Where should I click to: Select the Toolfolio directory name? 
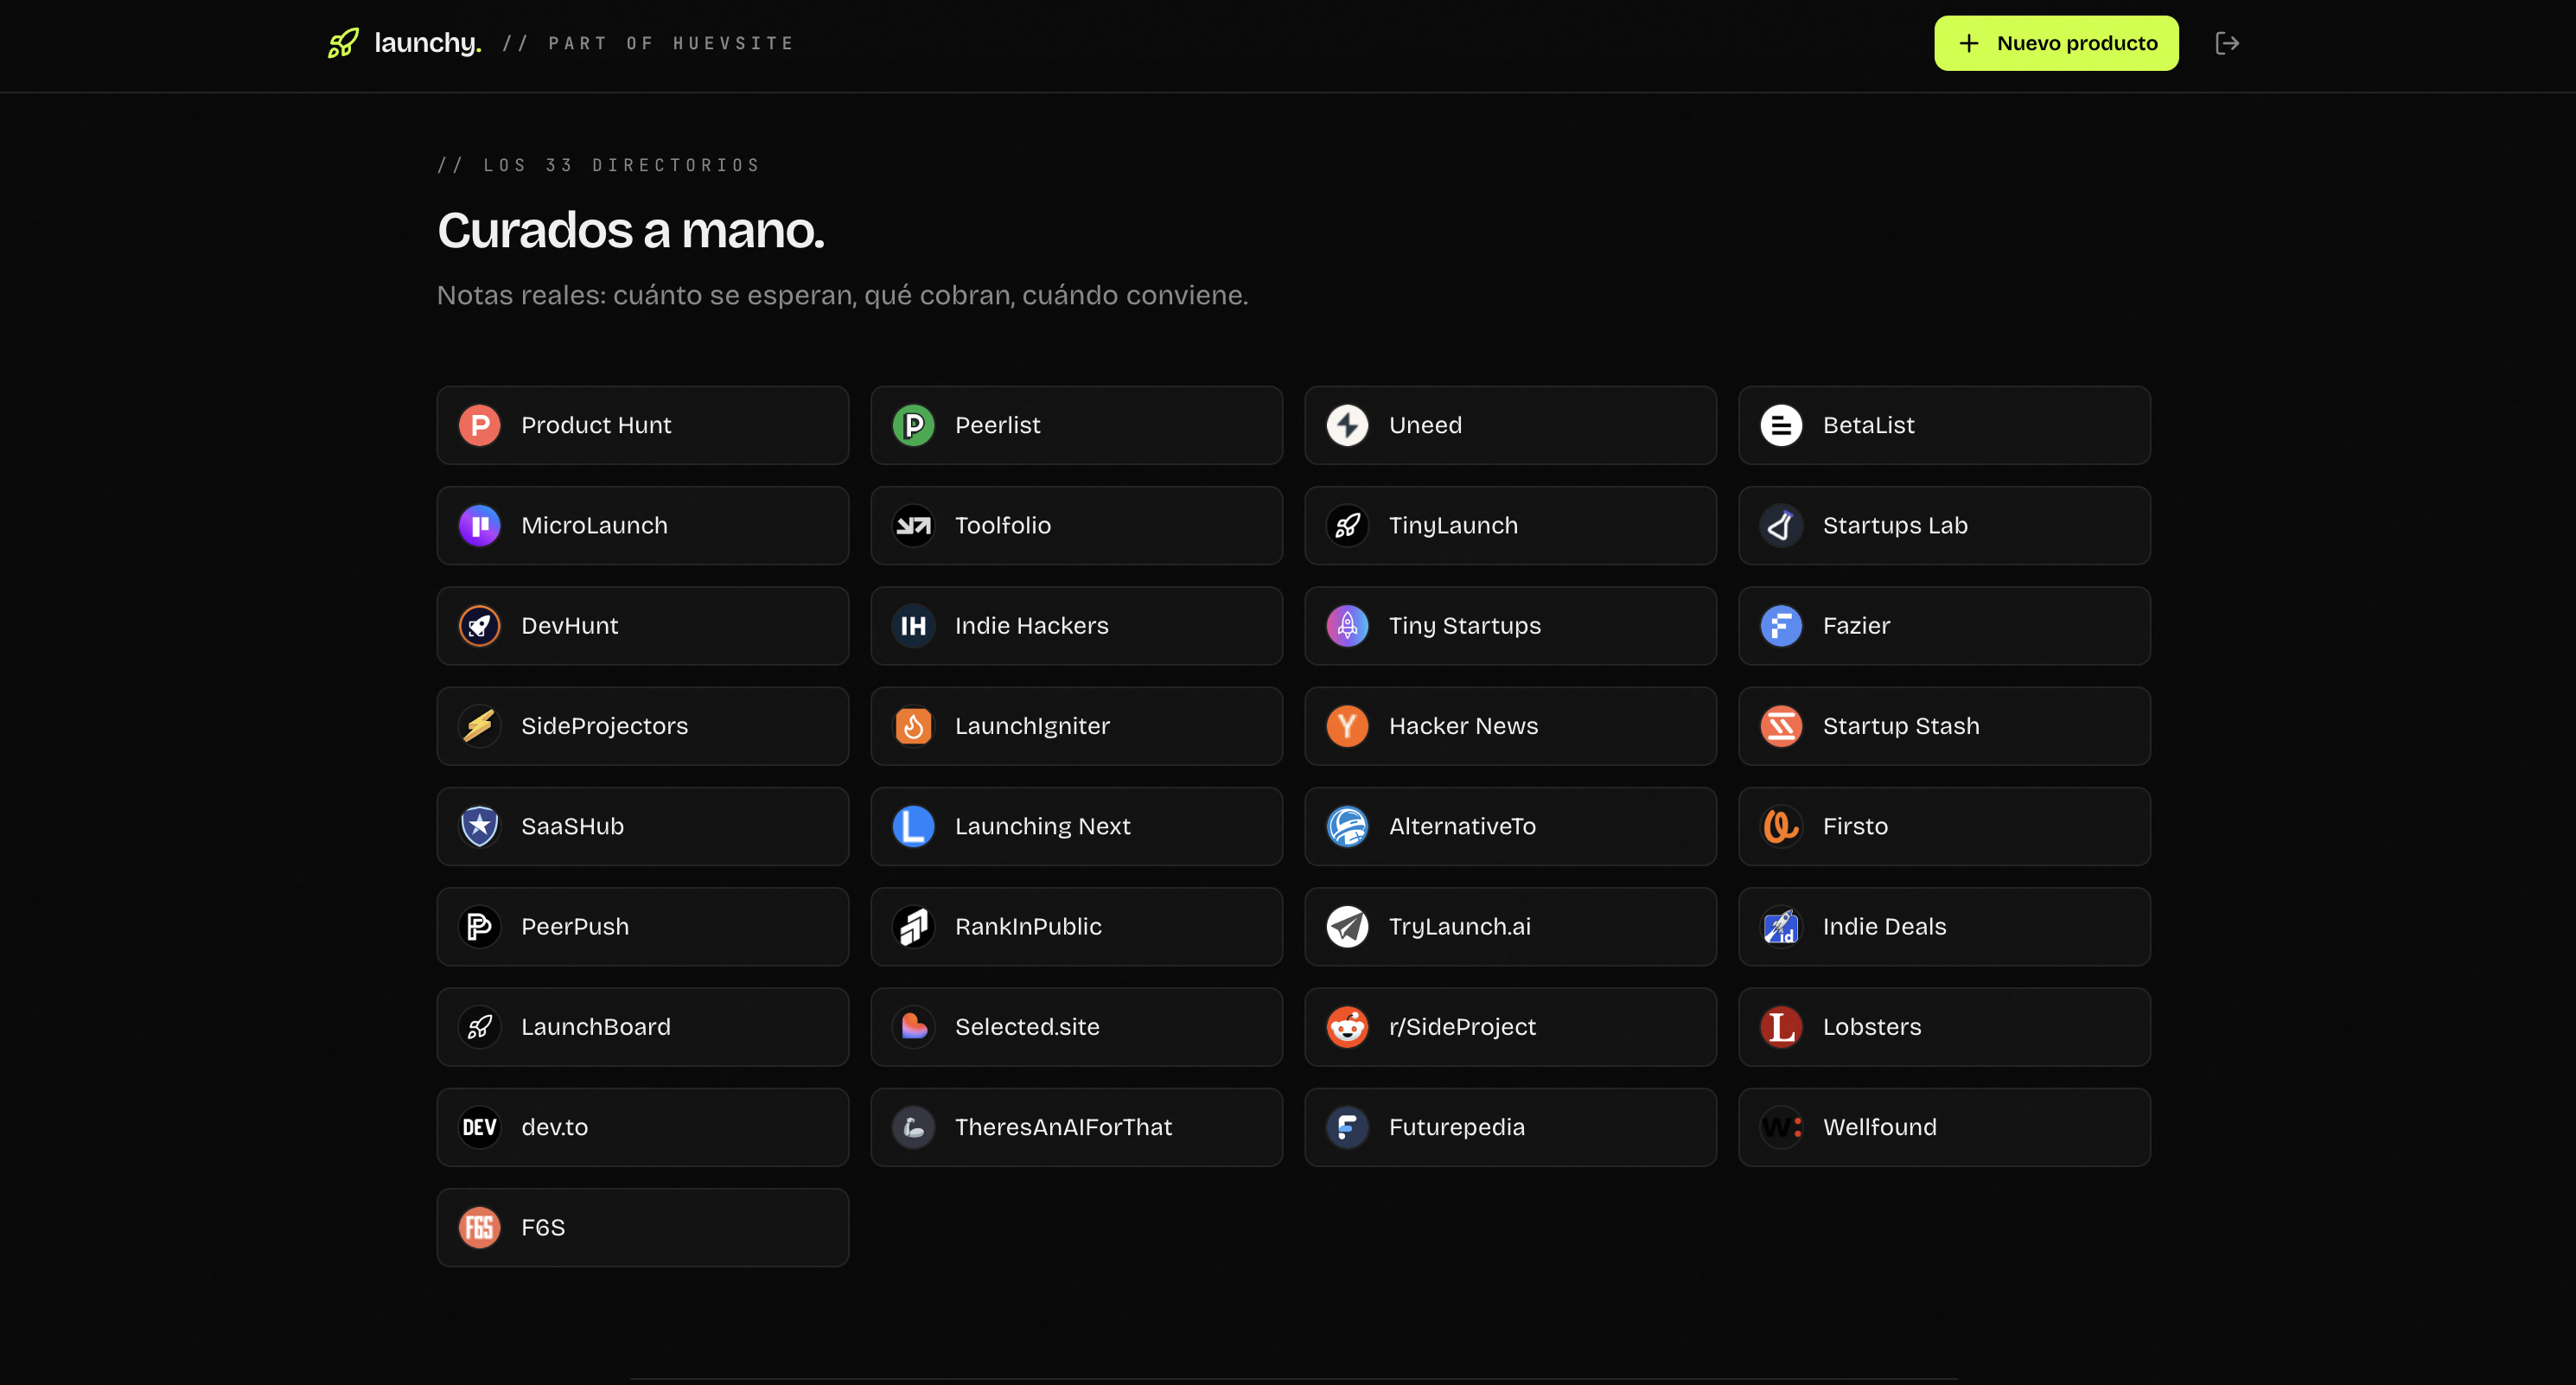(x=1003, y=526)
